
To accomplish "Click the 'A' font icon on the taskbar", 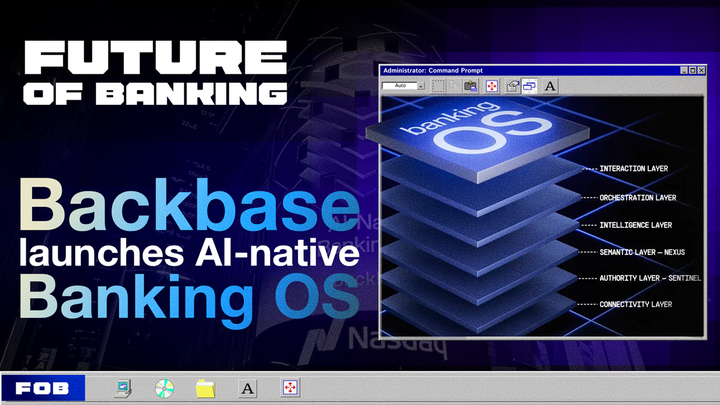I will (x=248, y=388).
